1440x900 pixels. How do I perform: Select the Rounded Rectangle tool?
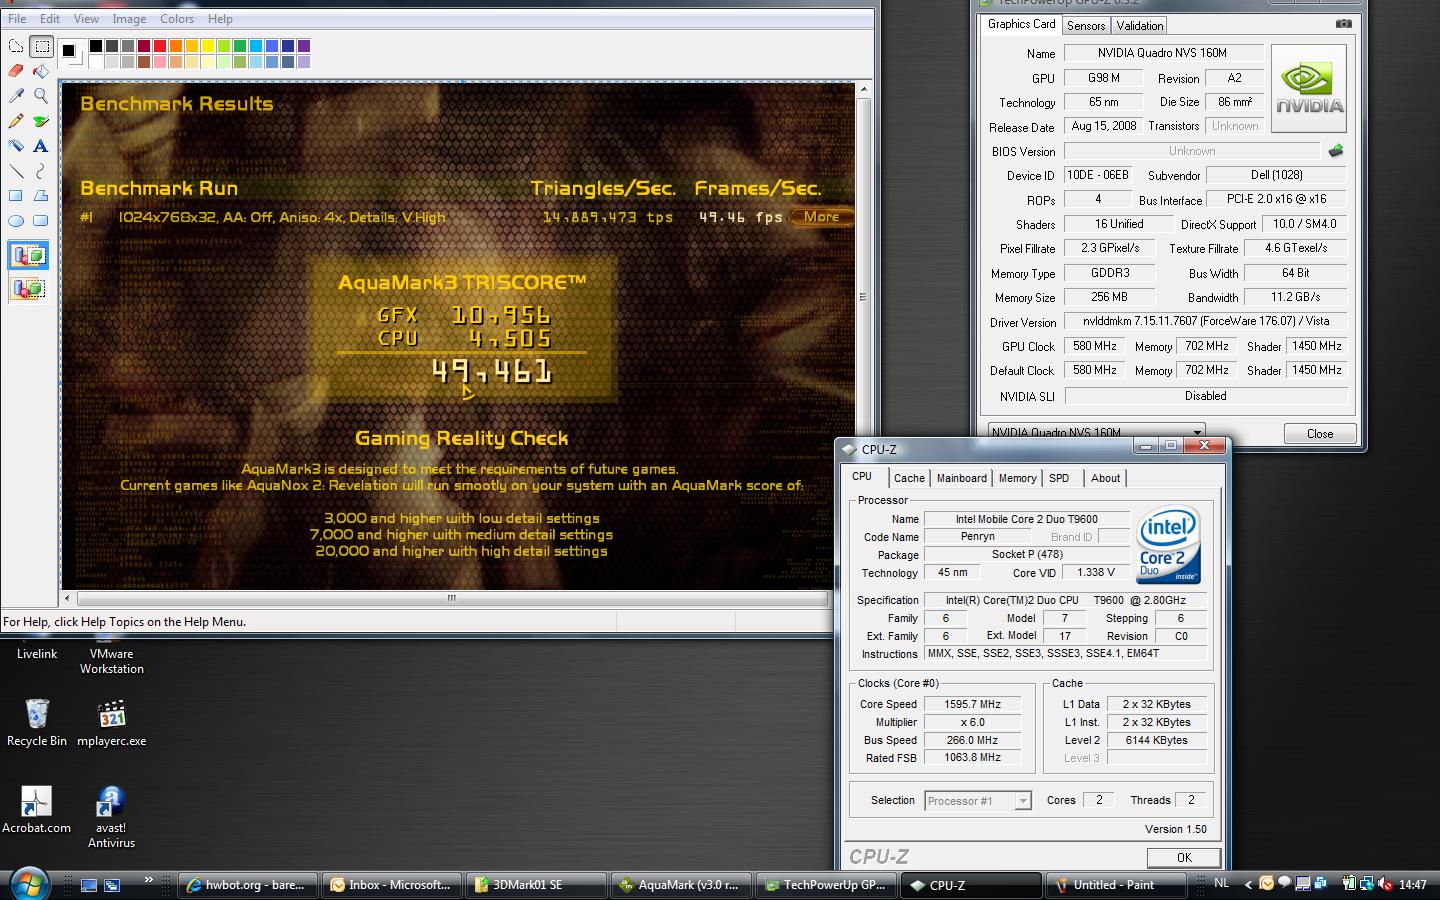point(41,221)
